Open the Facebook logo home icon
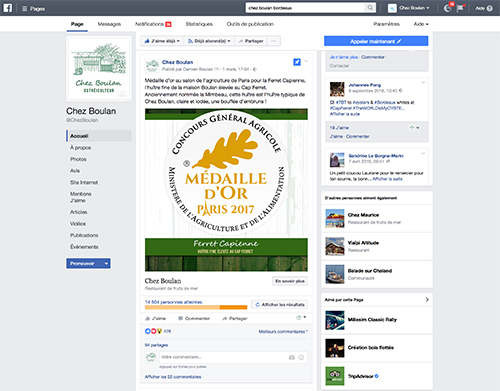Screen dimensions: 500x391 point(8,8)
